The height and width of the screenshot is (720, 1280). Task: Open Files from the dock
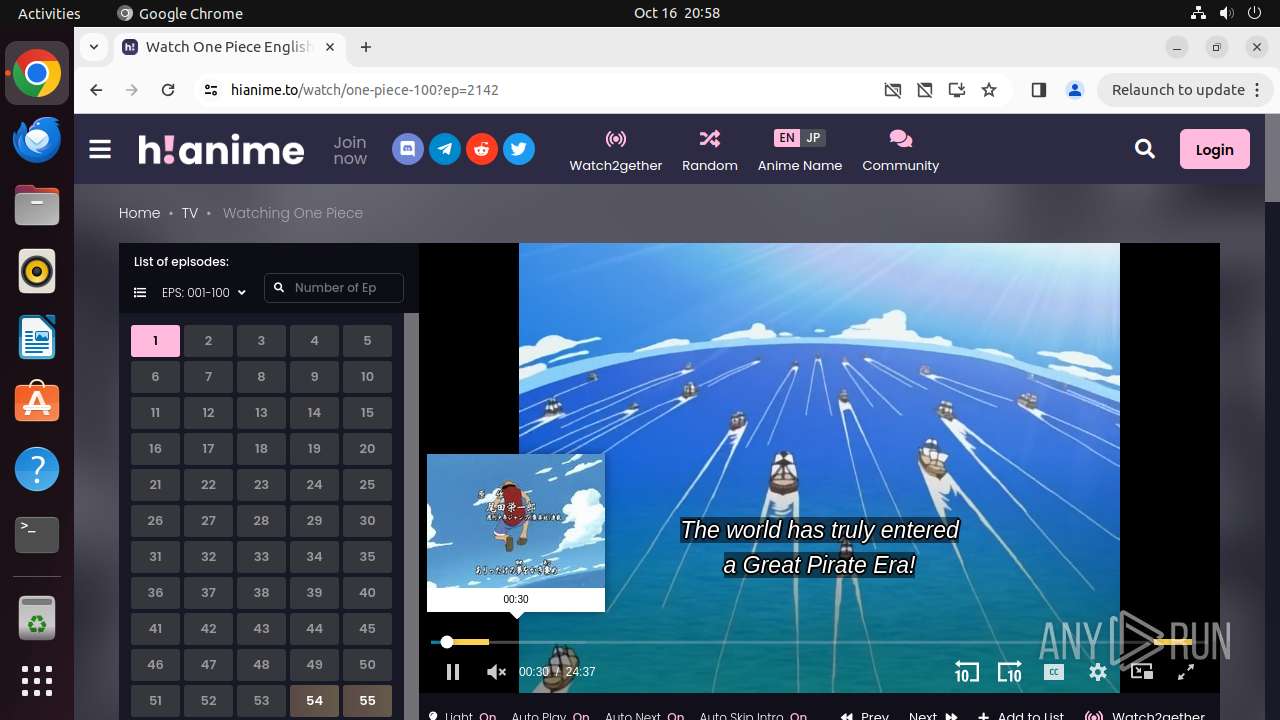37,205
